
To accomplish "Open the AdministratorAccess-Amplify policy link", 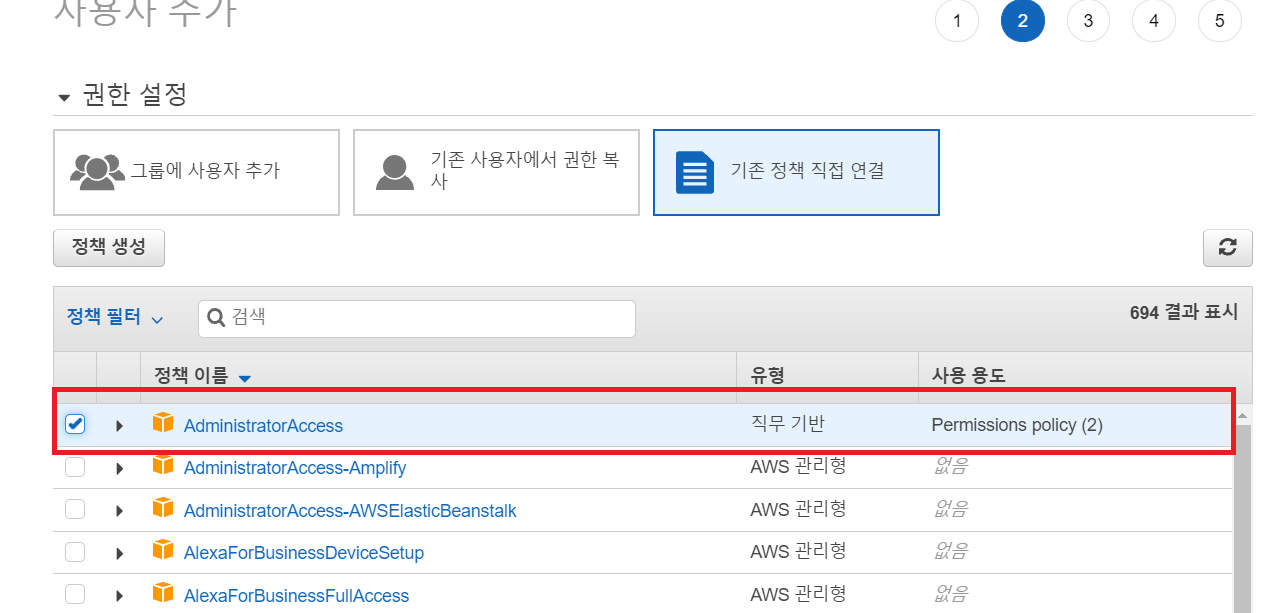I will point(295,468).
